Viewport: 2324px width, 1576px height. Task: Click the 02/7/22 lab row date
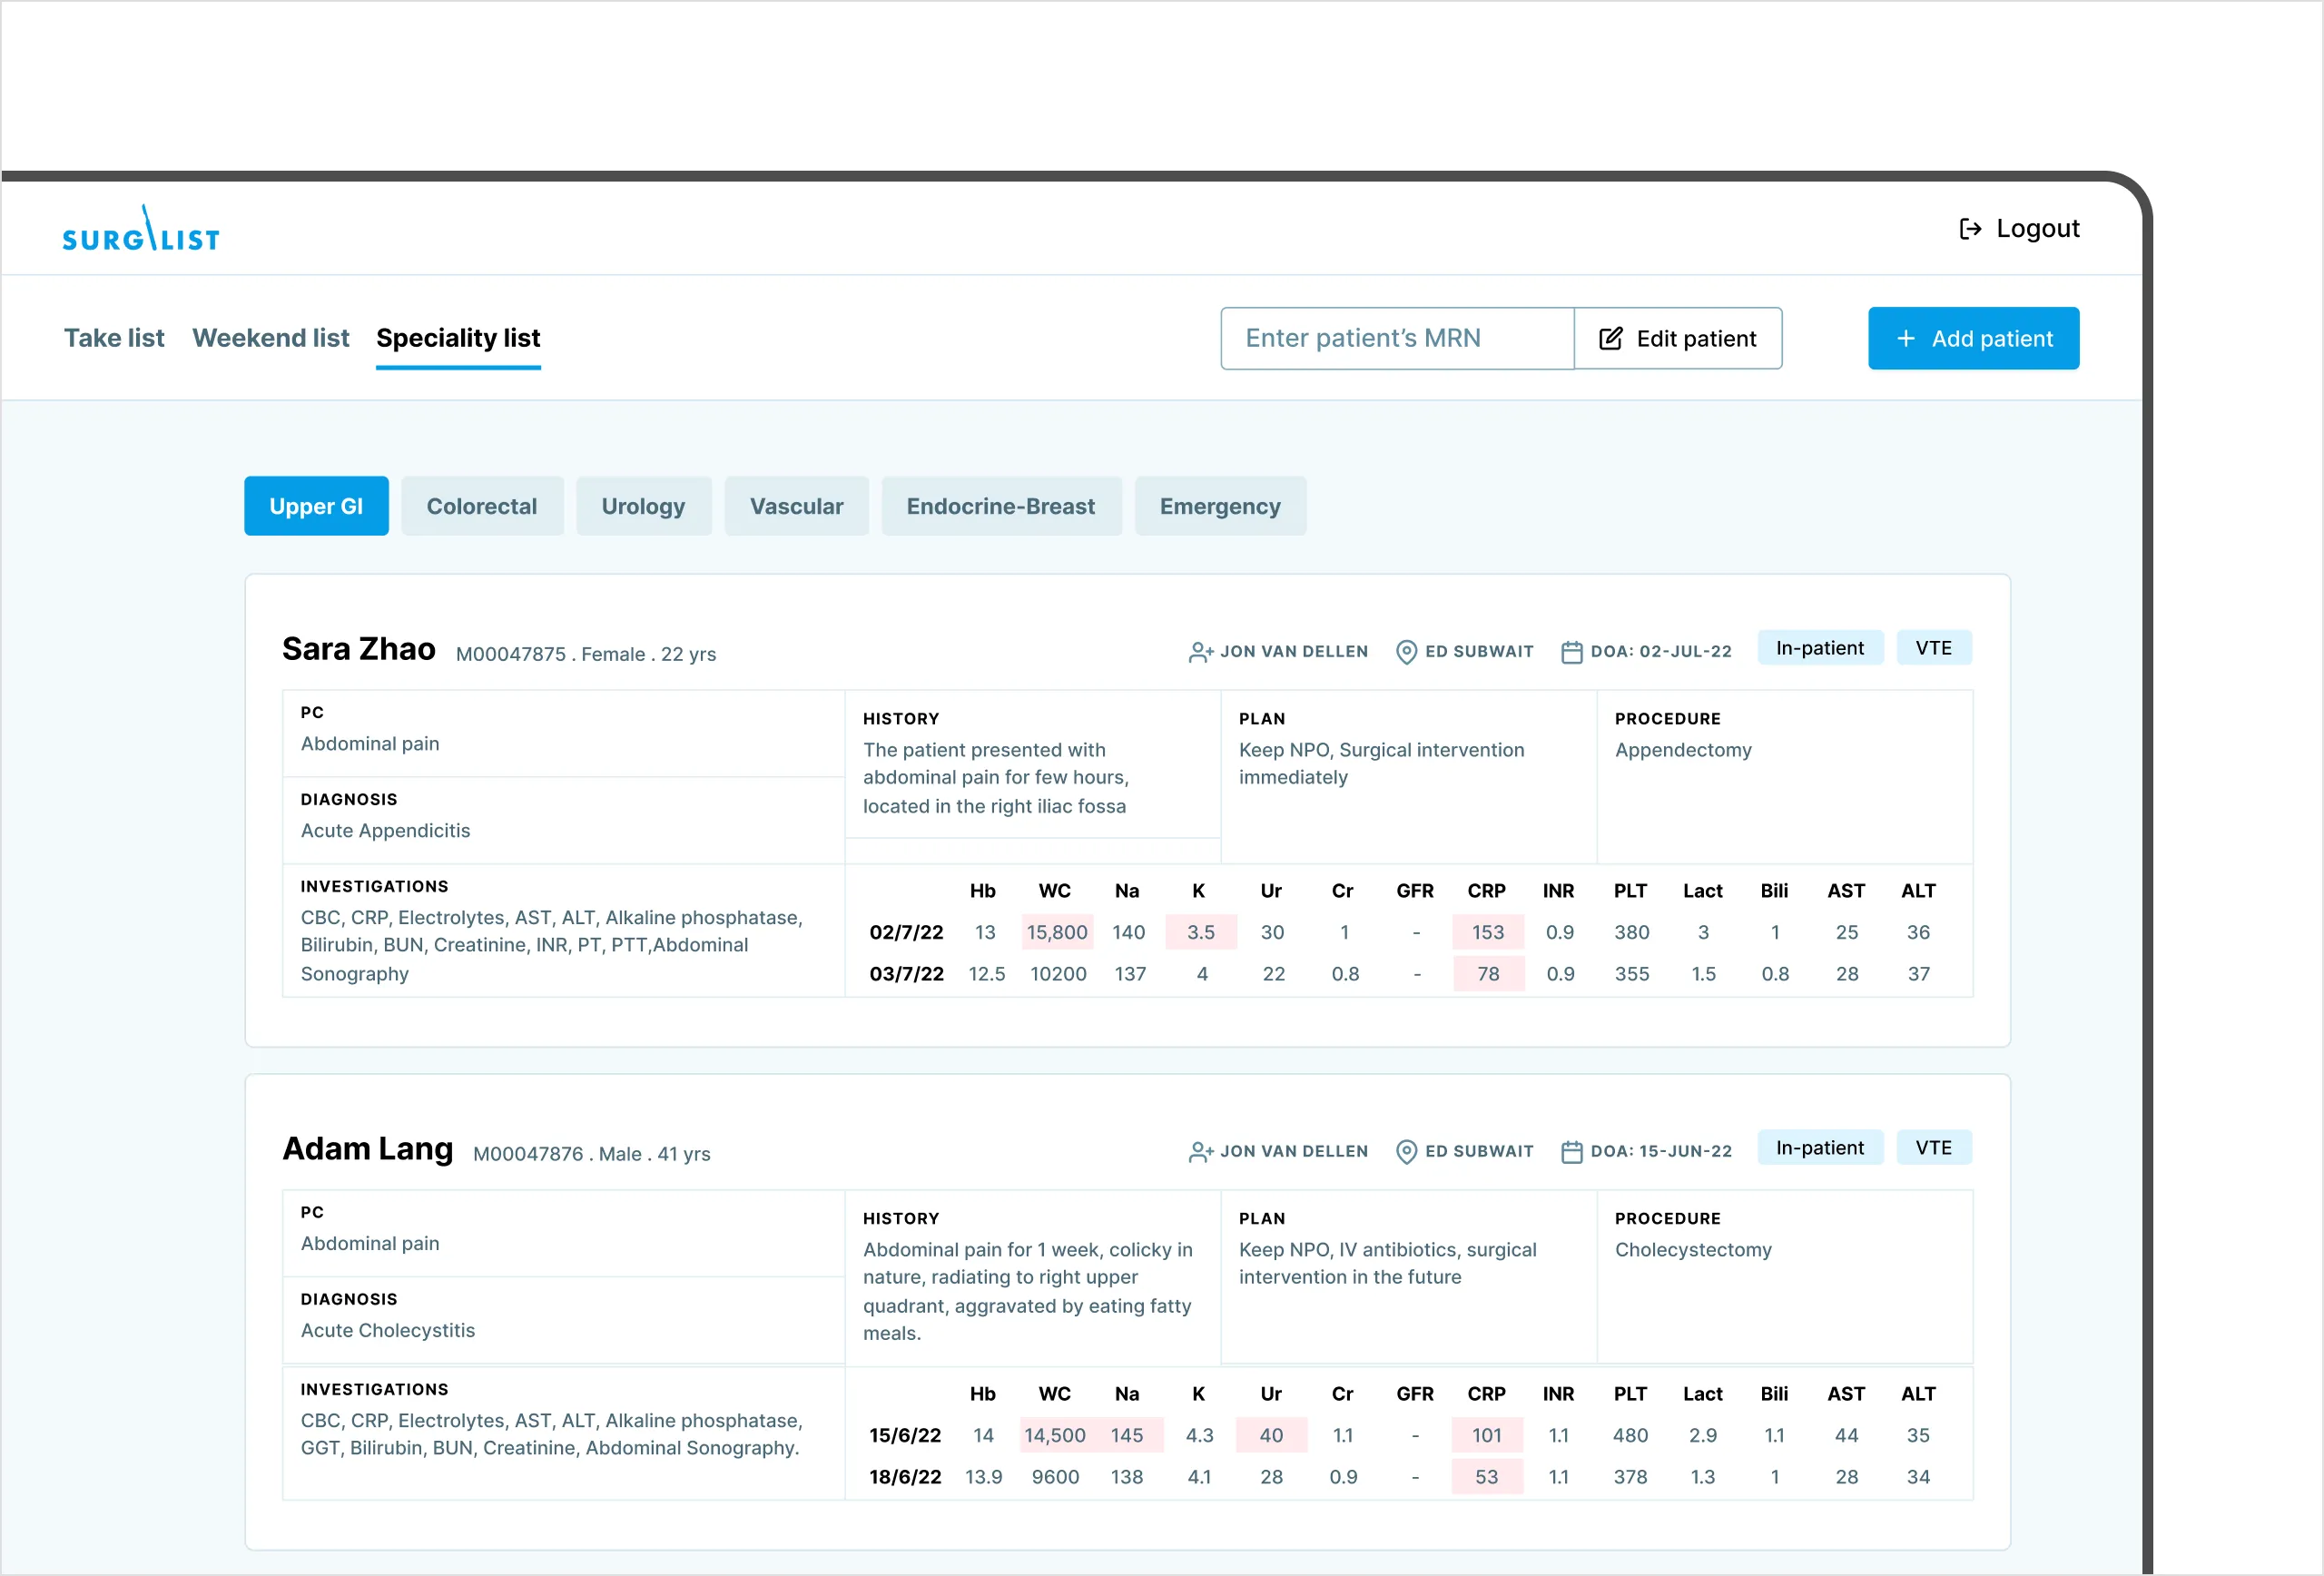click(x=906, y=932)
